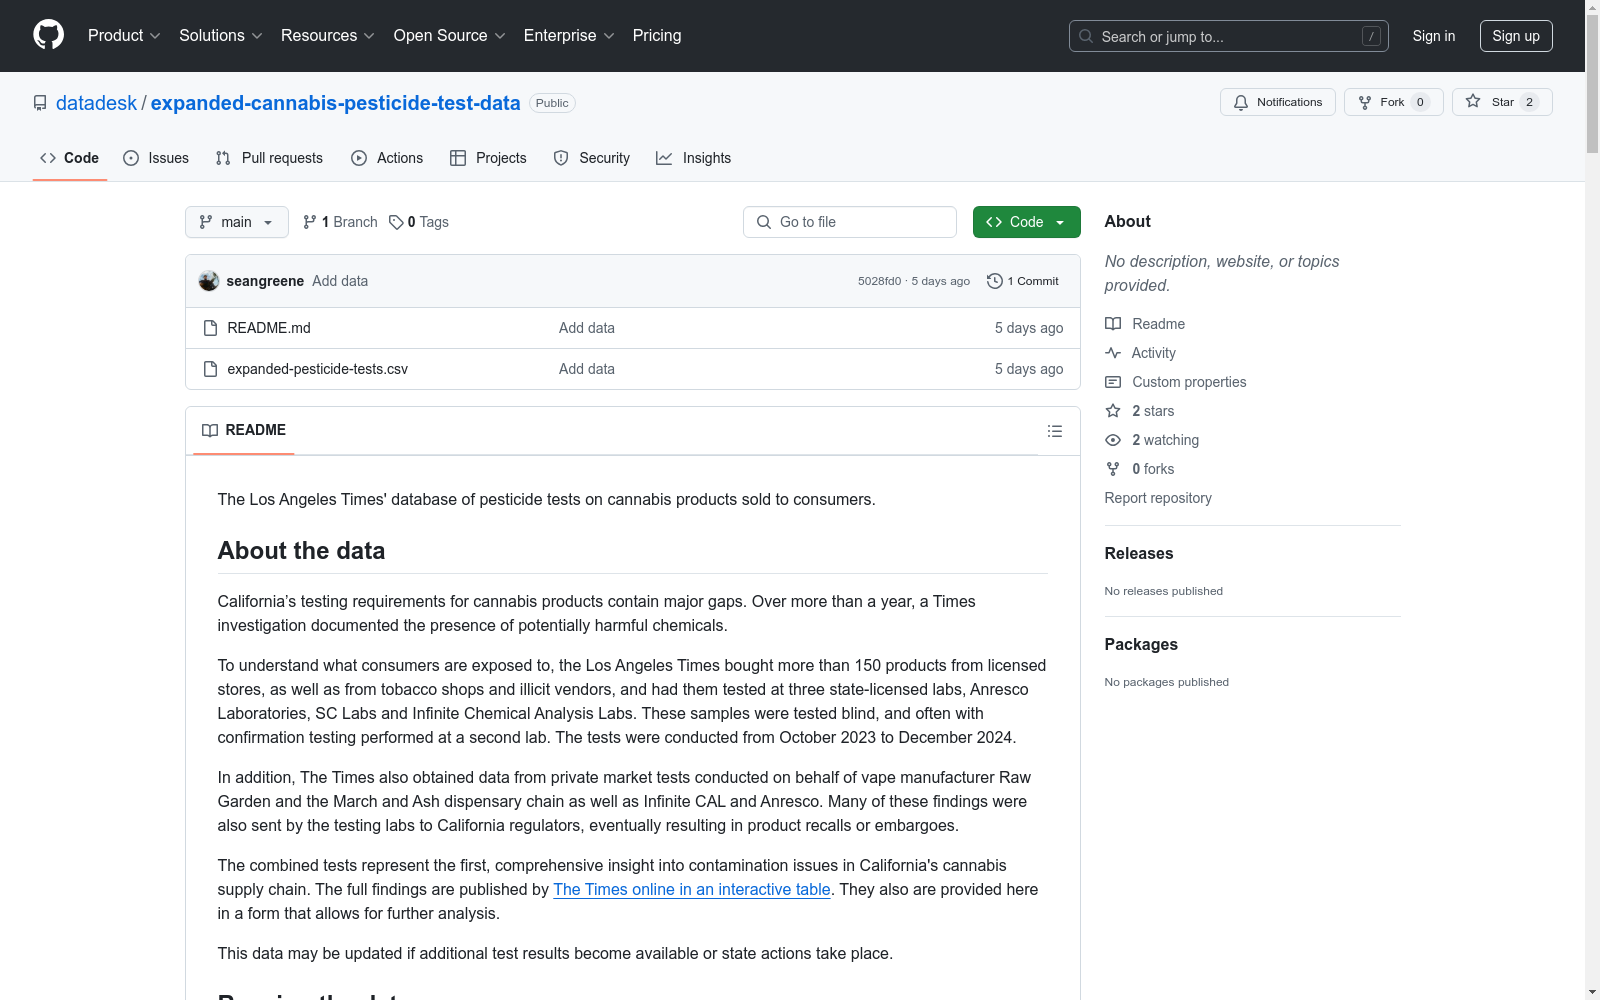This screenshot has height=1000, width=1600.
Task: Open the Projects tab
Action: tap(488, 158)
